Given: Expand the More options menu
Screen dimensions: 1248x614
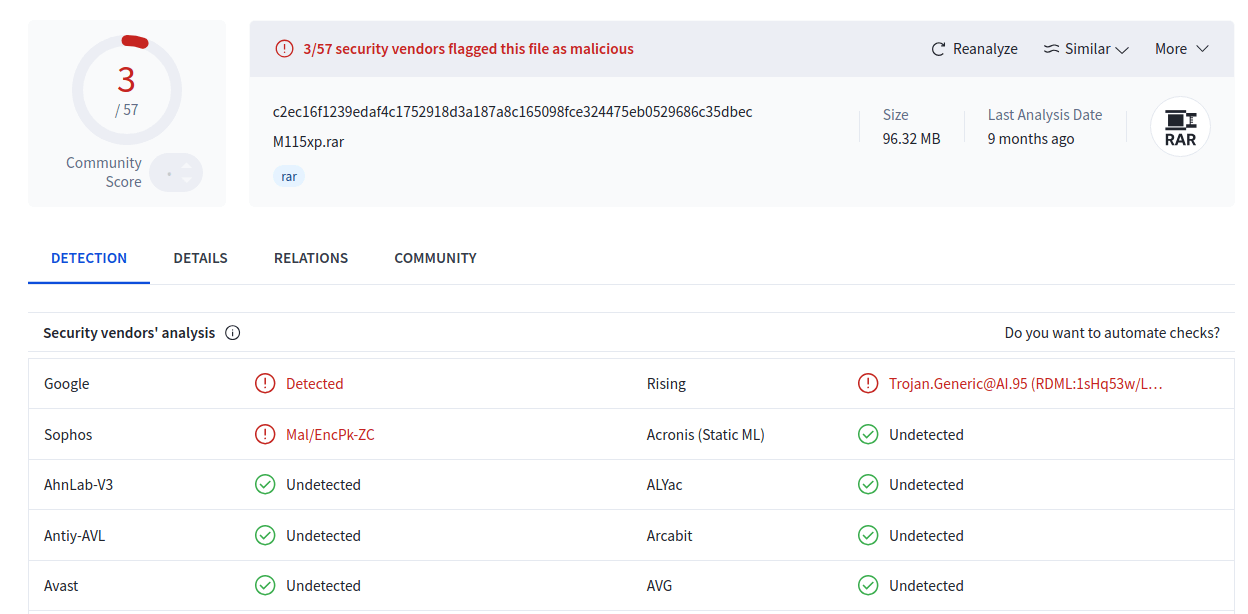Looking at the screenshot, I should 1181,48.
